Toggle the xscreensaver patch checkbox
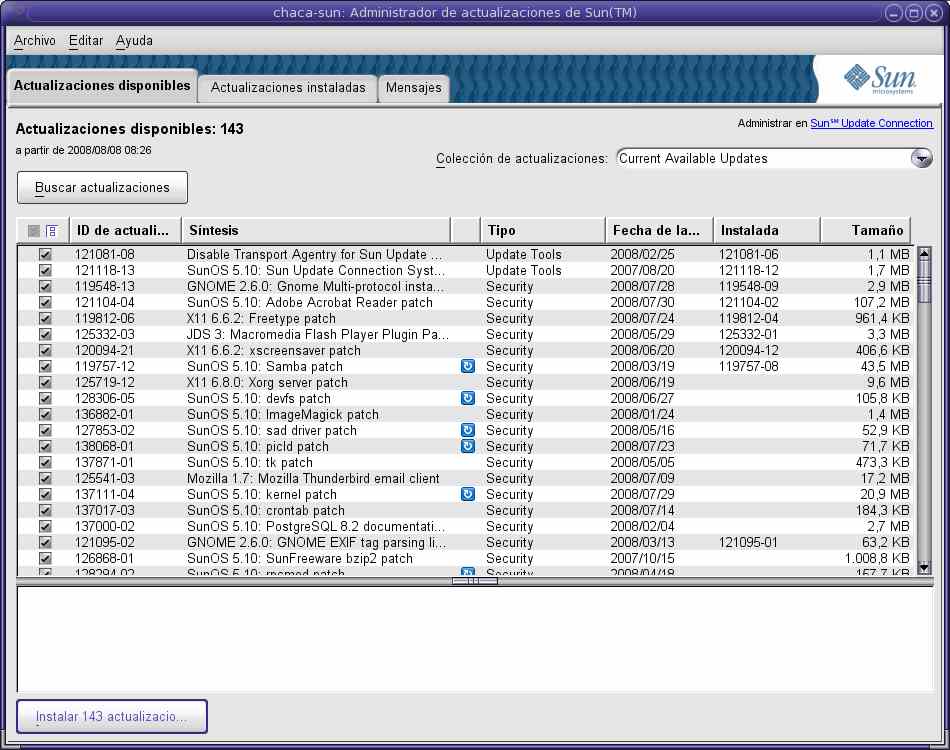The image size is (950, 750). [45, 350]
